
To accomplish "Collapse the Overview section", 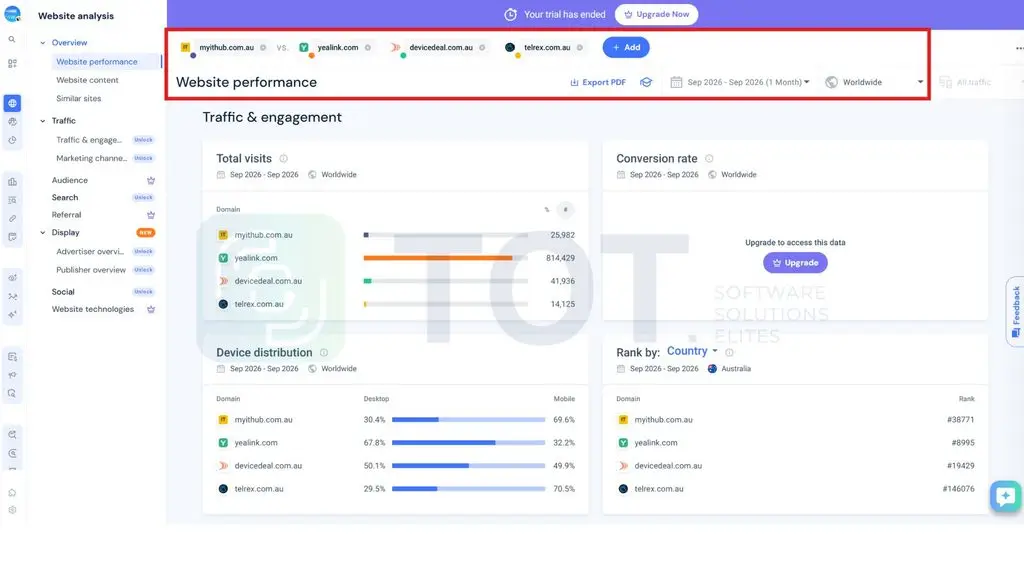I will tap(43, 43).
